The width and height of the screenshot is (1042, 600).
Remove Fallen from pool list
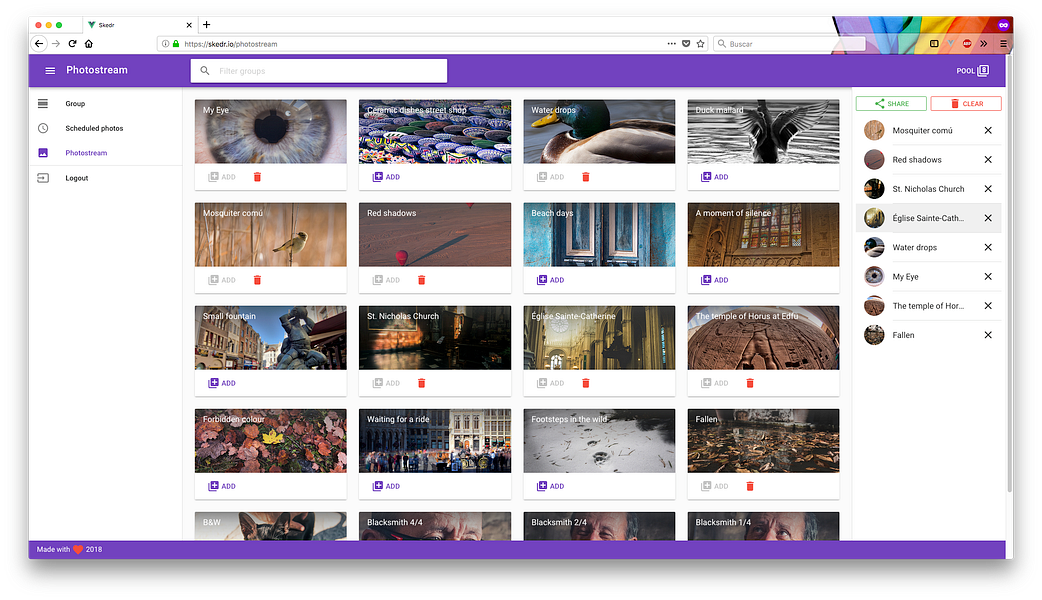(988, 335)
